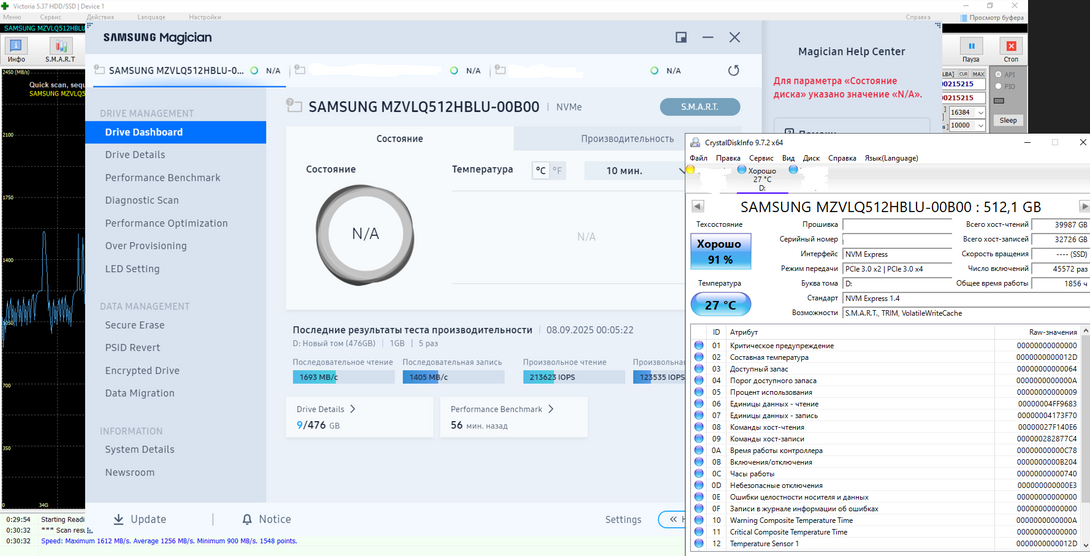Open Language menu in Victoria
The image size is (1090, 556).
pyautogui.click(x=152, y=17)
